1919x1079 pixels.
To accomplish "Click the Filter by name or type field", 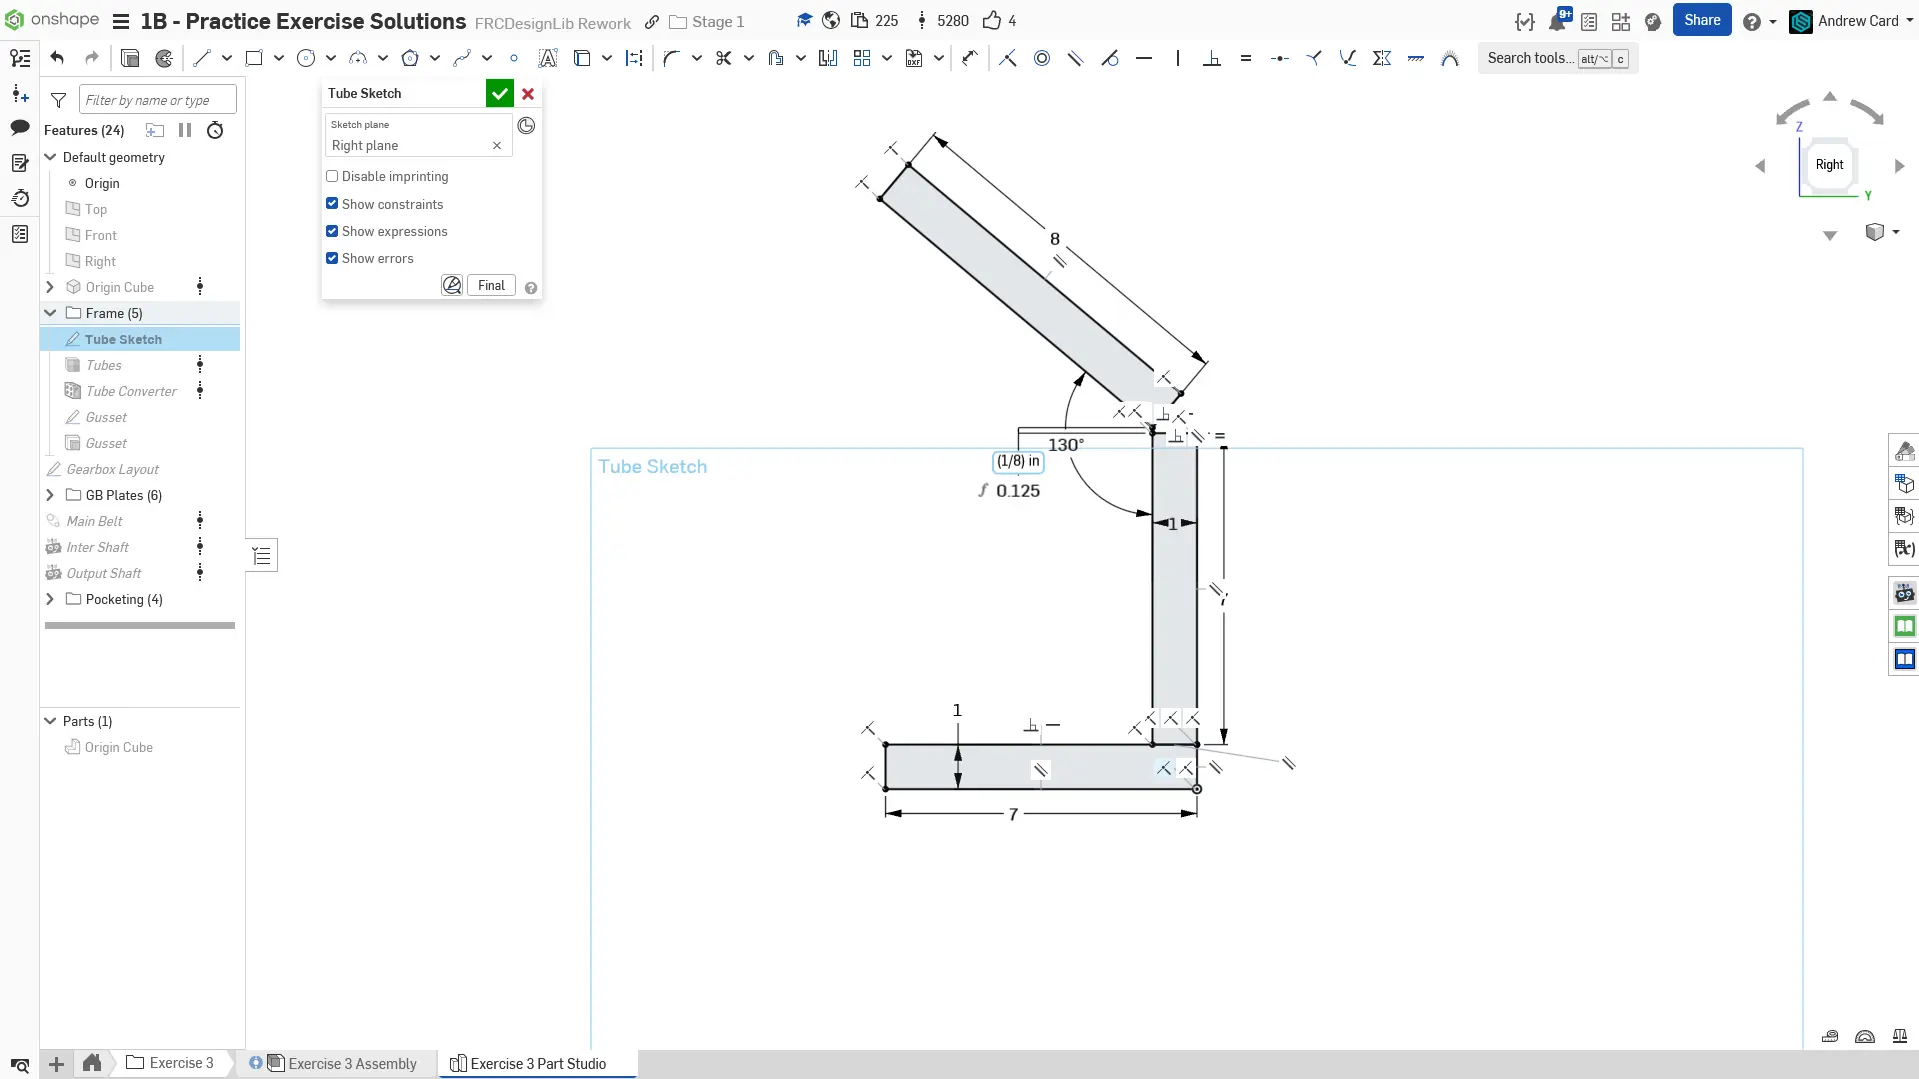I will tap(157, 100).
